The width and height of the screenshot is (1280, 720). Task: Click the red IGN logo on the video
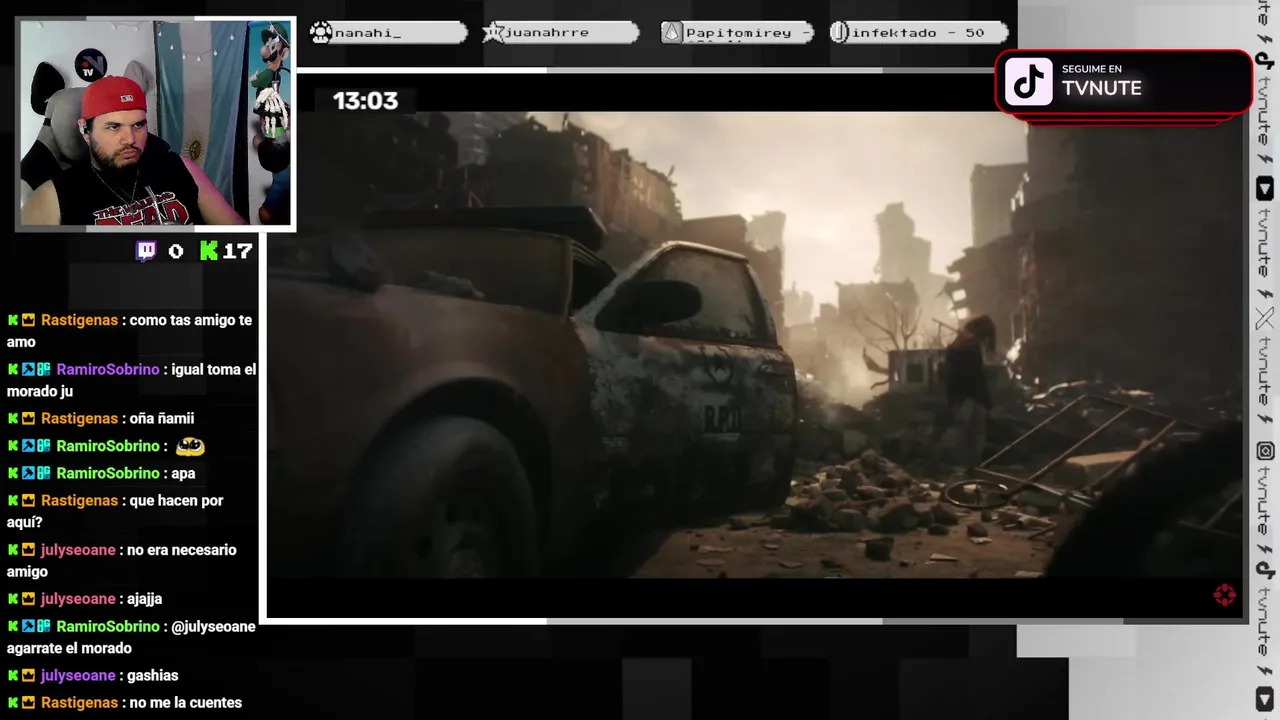click(1224, 596)
